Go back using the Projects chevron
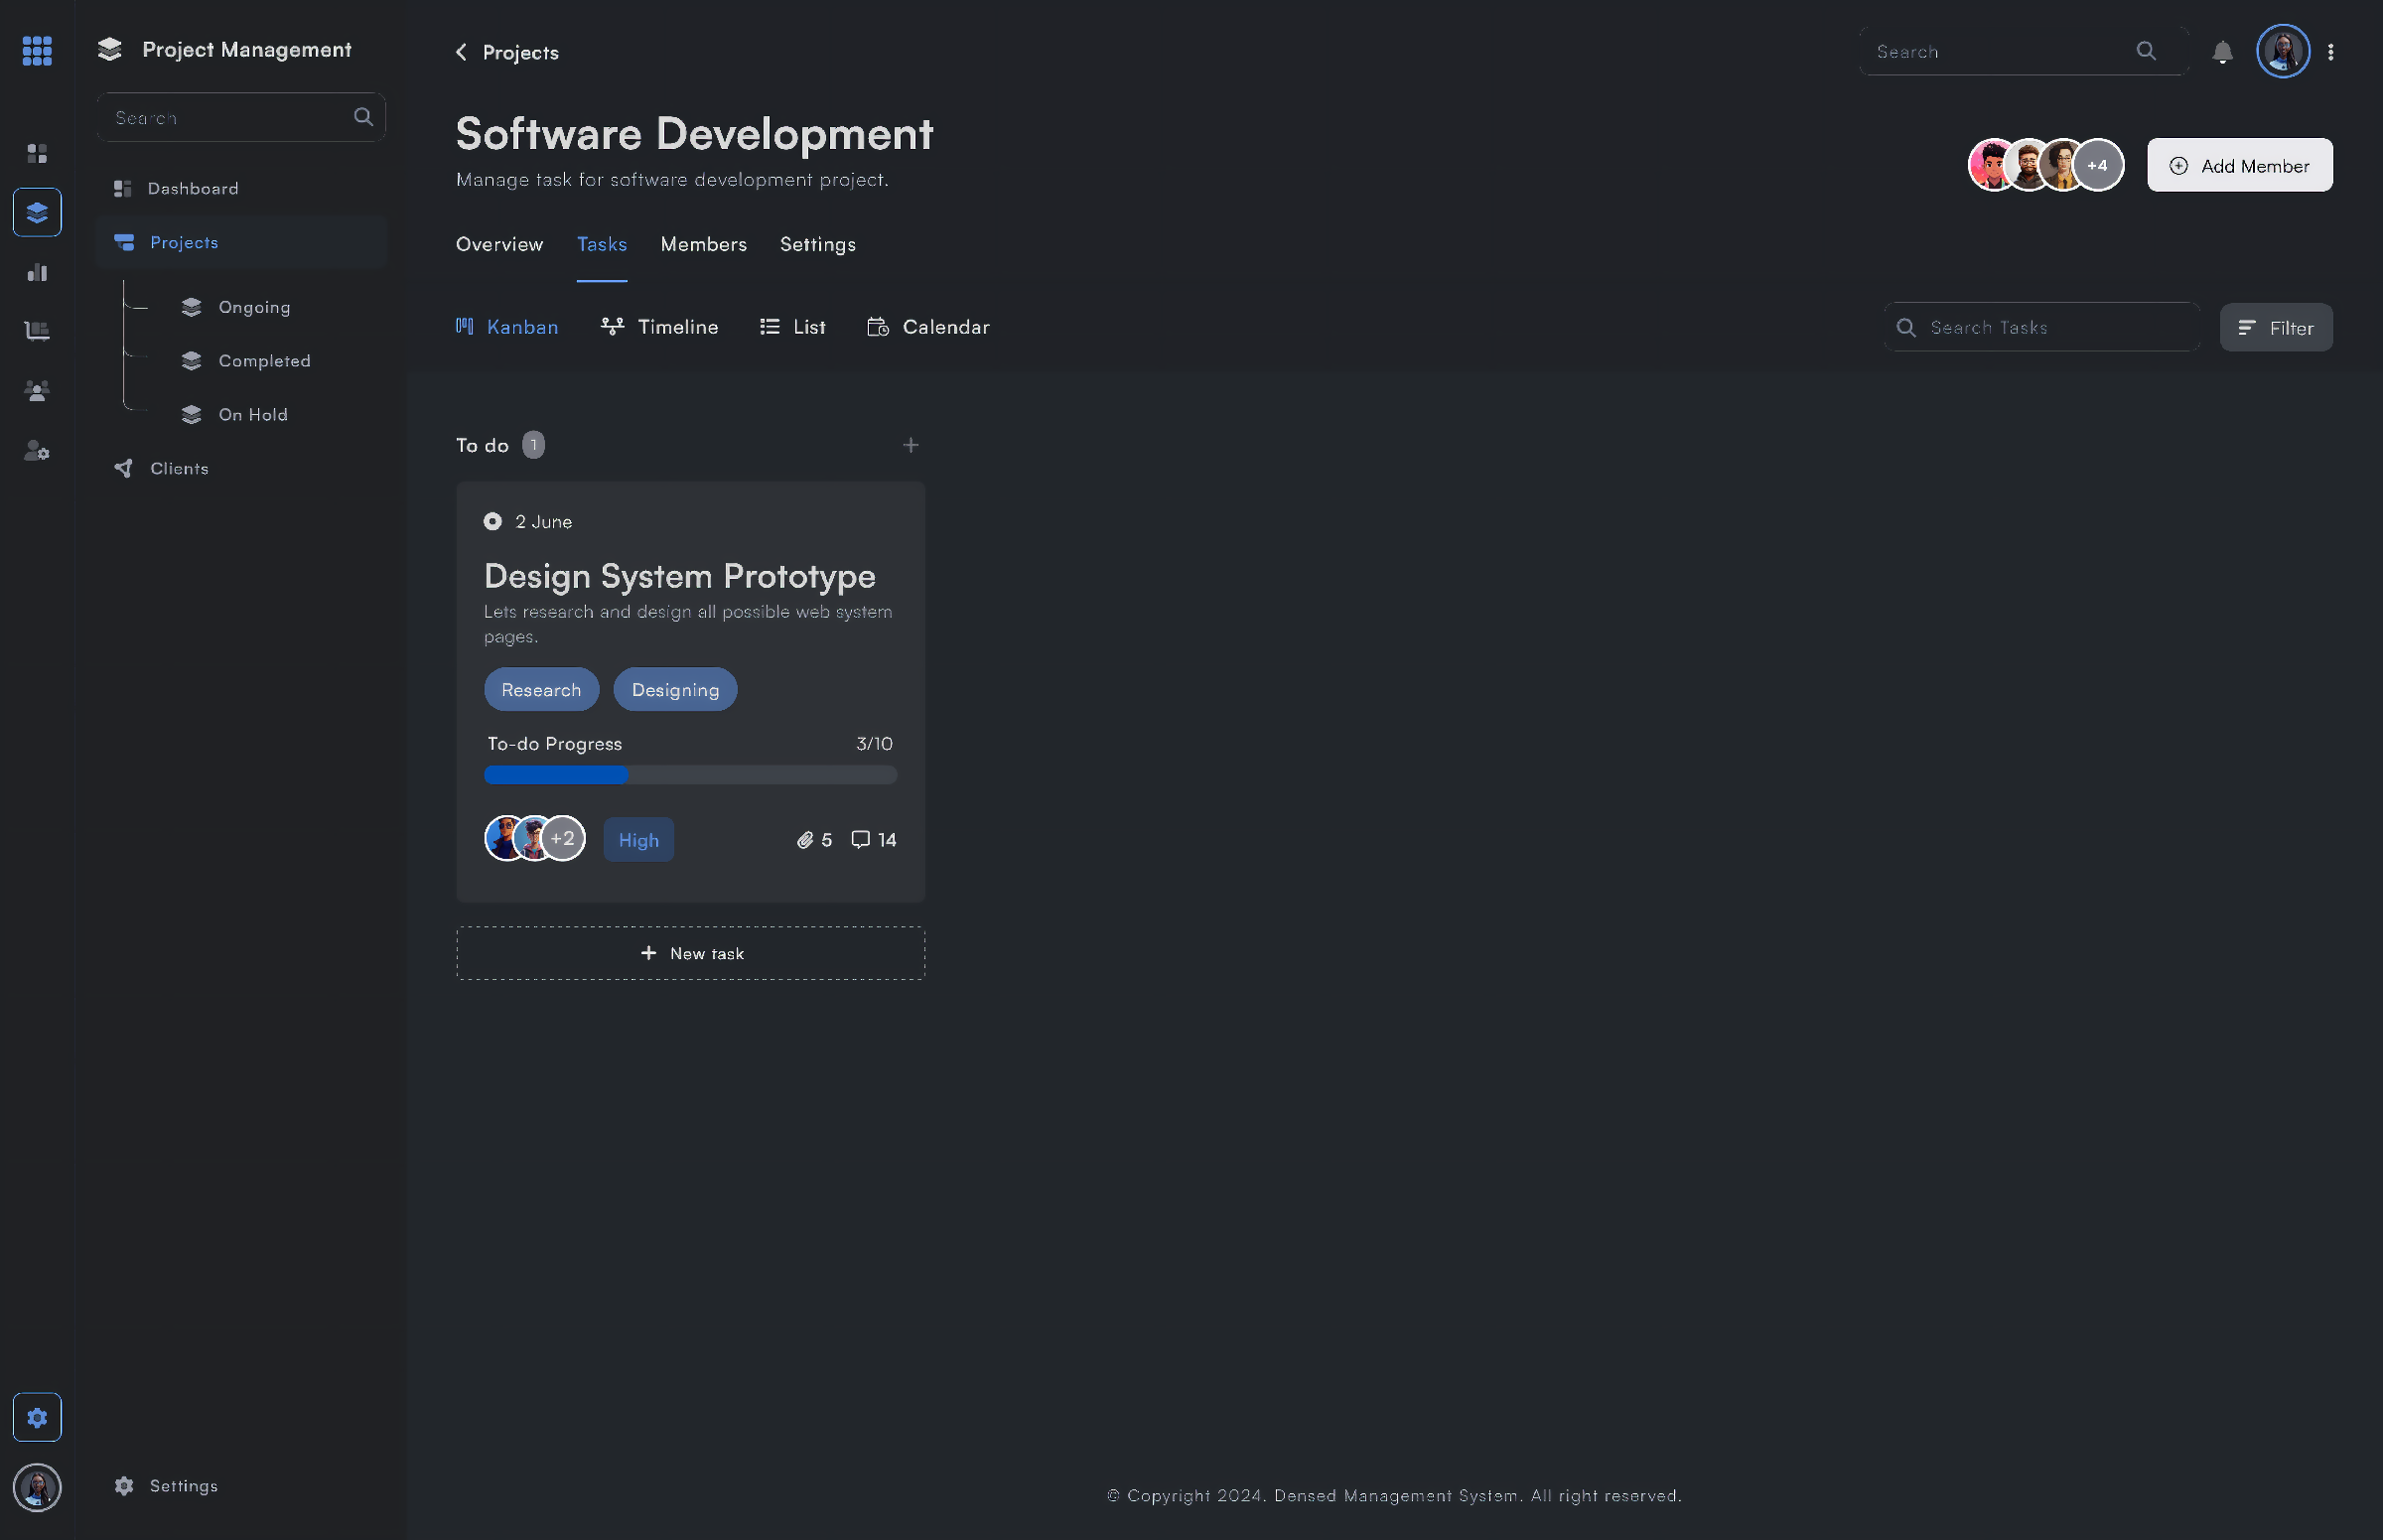This screenshot has height=1540, width=2383. click(461, 52)
